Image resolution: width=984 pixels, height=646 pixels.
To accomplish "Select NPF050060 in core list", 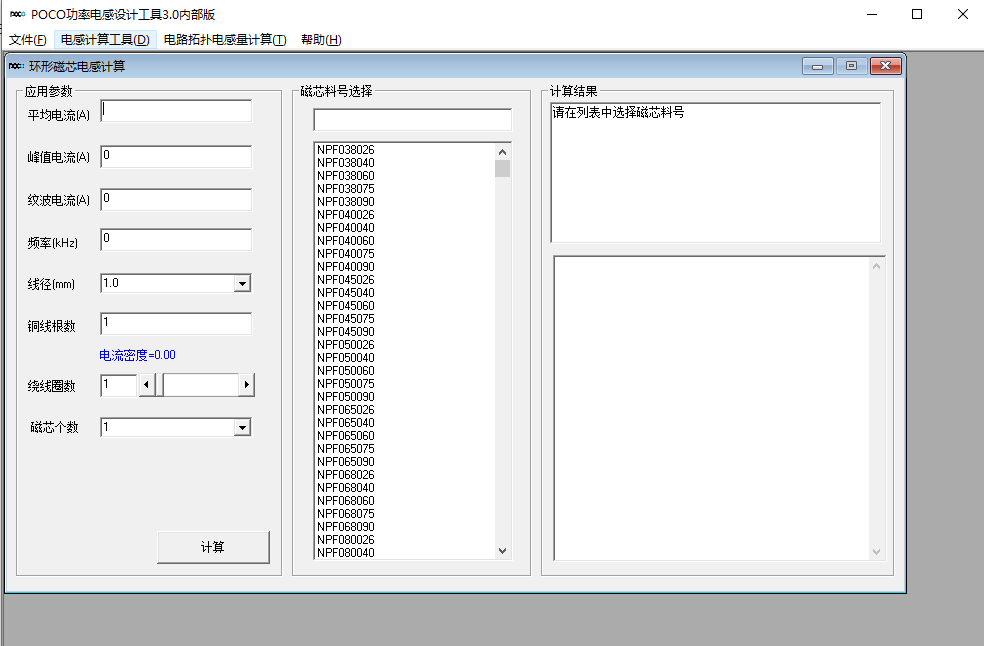I will (405, 370).
